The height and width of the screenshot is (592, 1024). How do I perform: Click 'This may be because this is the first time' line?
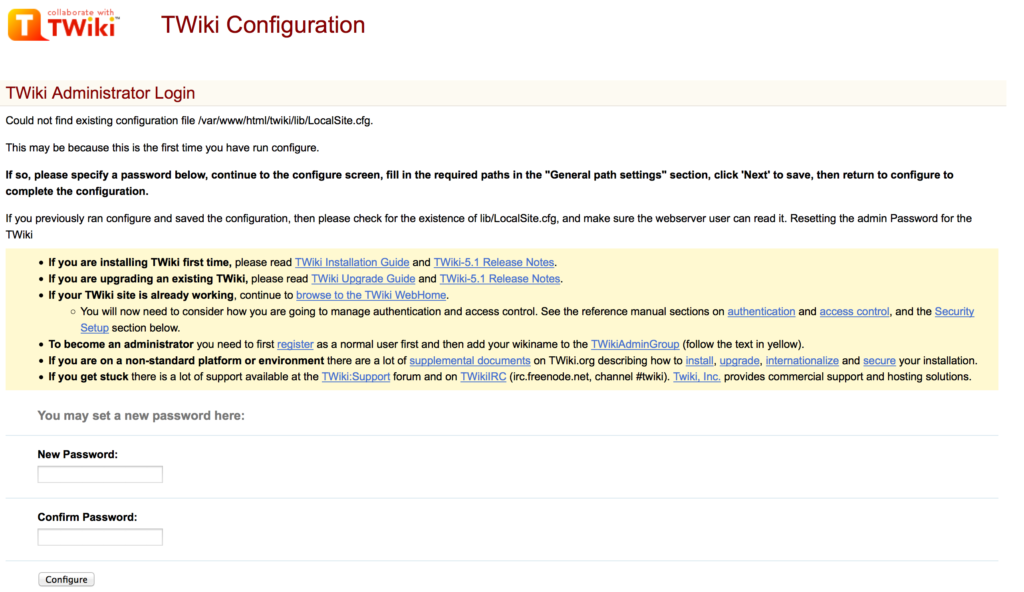click(x=162, y=148)
